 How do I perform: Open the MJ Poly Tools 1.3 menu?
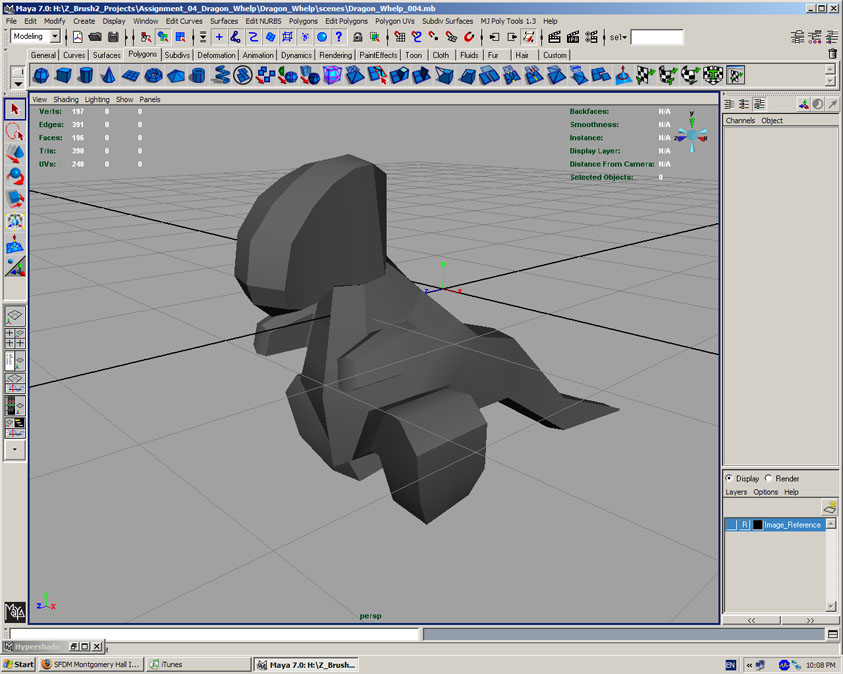coord(508,21)
